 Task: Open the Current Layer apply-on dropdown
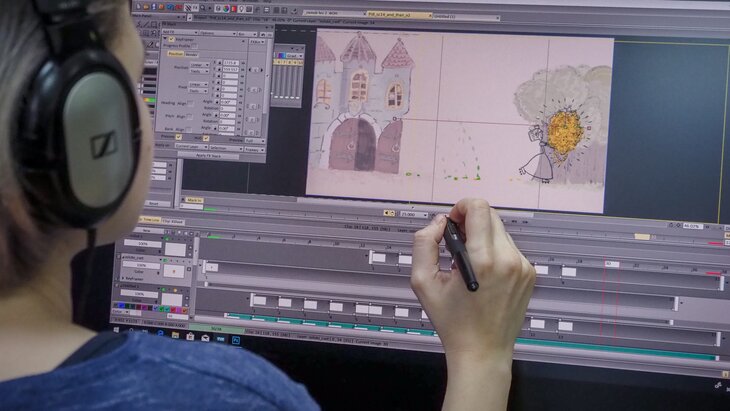pos(190,146)
